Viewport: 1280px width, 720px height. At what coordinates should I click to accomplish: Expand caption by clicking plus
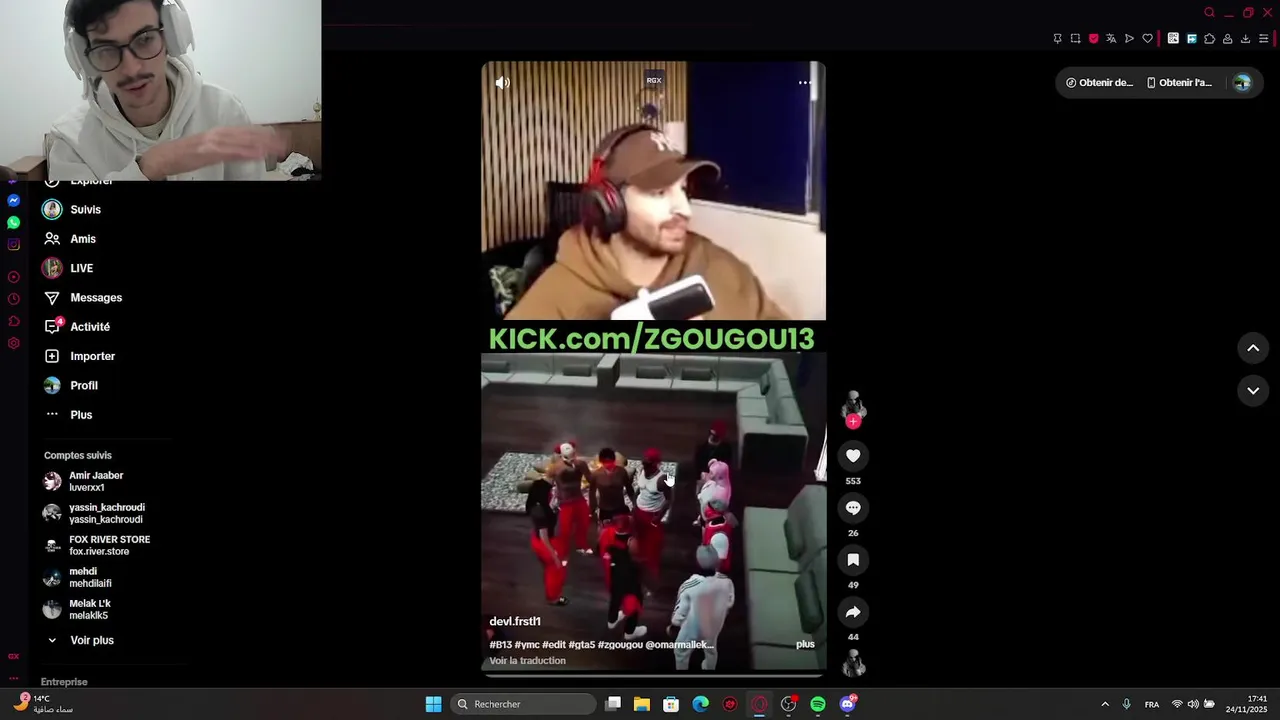point(805,645)
